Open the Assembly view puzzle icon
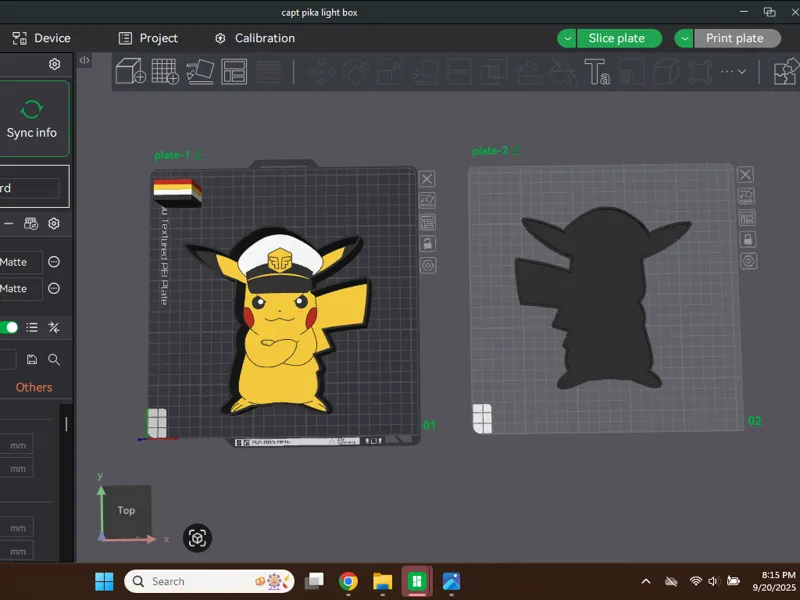800x600 pixels. coord(786,71)
